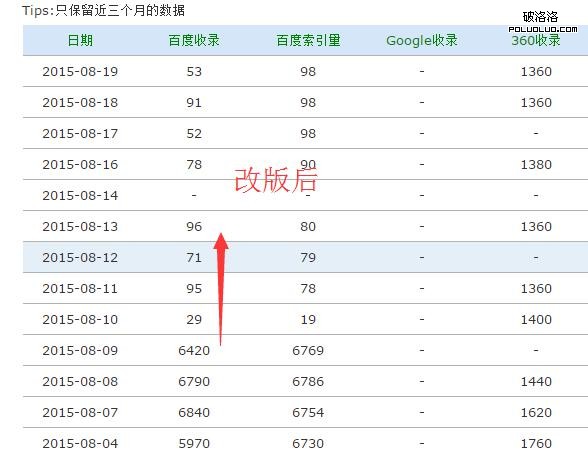
Task: Click index value 79 for 08-12
Action: (x=308, y=257)
